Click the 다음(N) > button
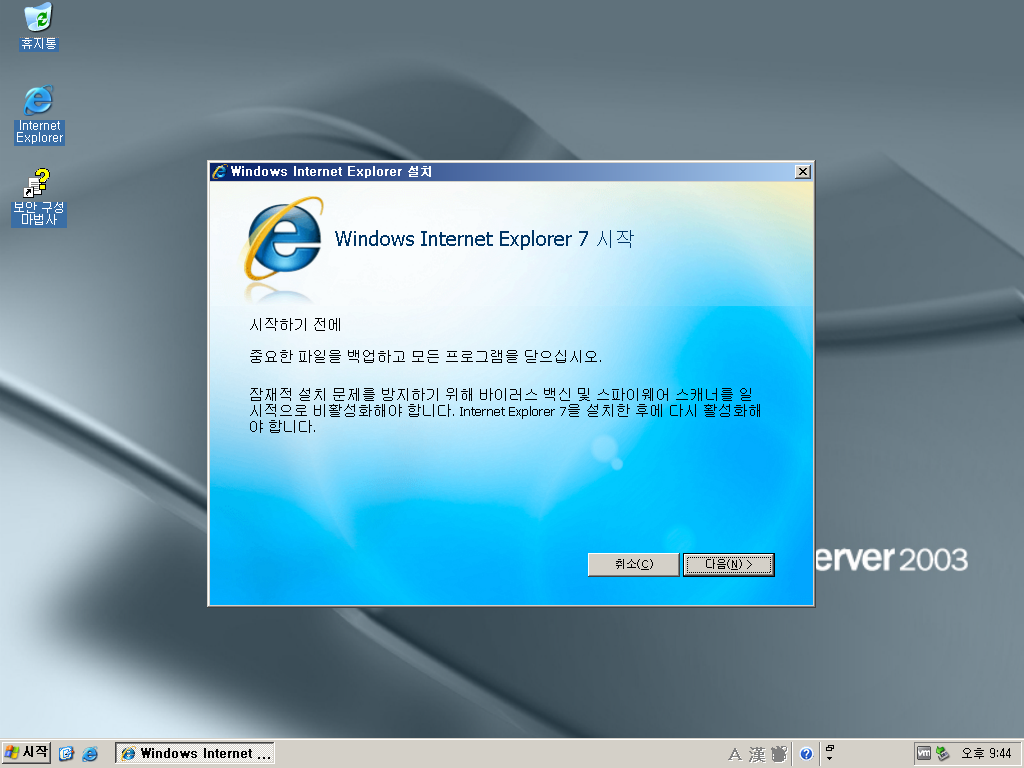Viewport: 1024px width, 768px height. click(728, 564)
